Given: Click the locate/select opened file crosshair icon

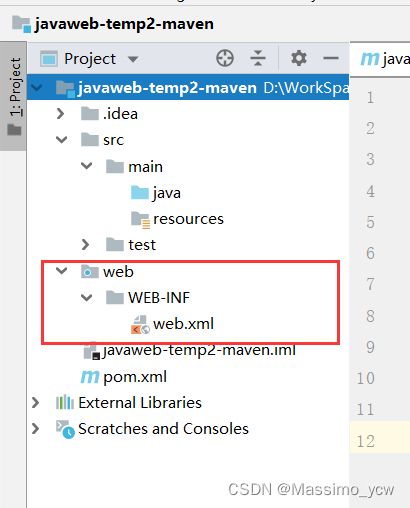Looking at the screenshot, I should [225, 58].
